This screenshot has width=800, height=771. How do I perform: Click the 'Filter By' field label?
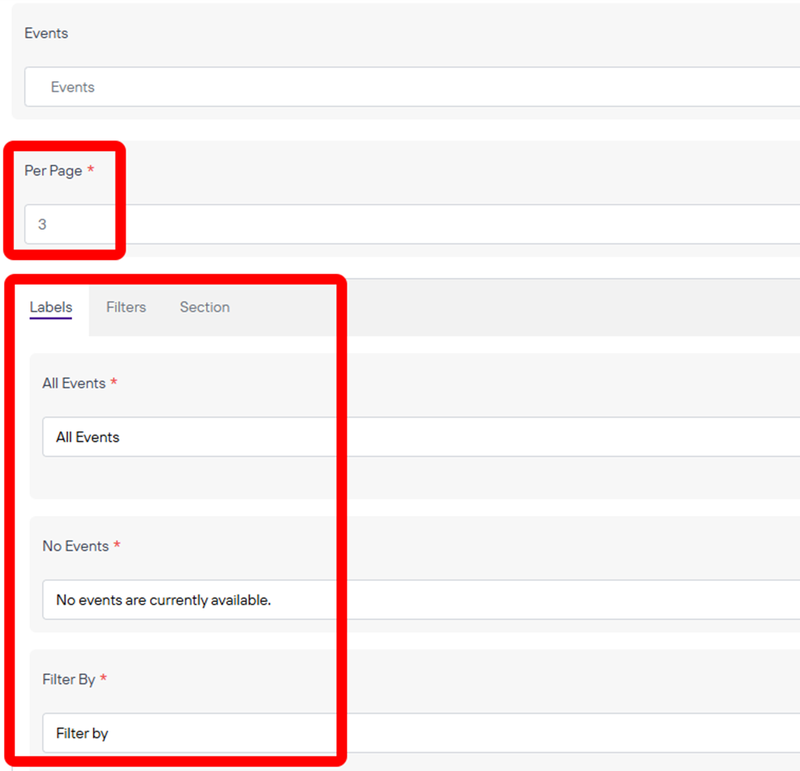tap(69, 680)
